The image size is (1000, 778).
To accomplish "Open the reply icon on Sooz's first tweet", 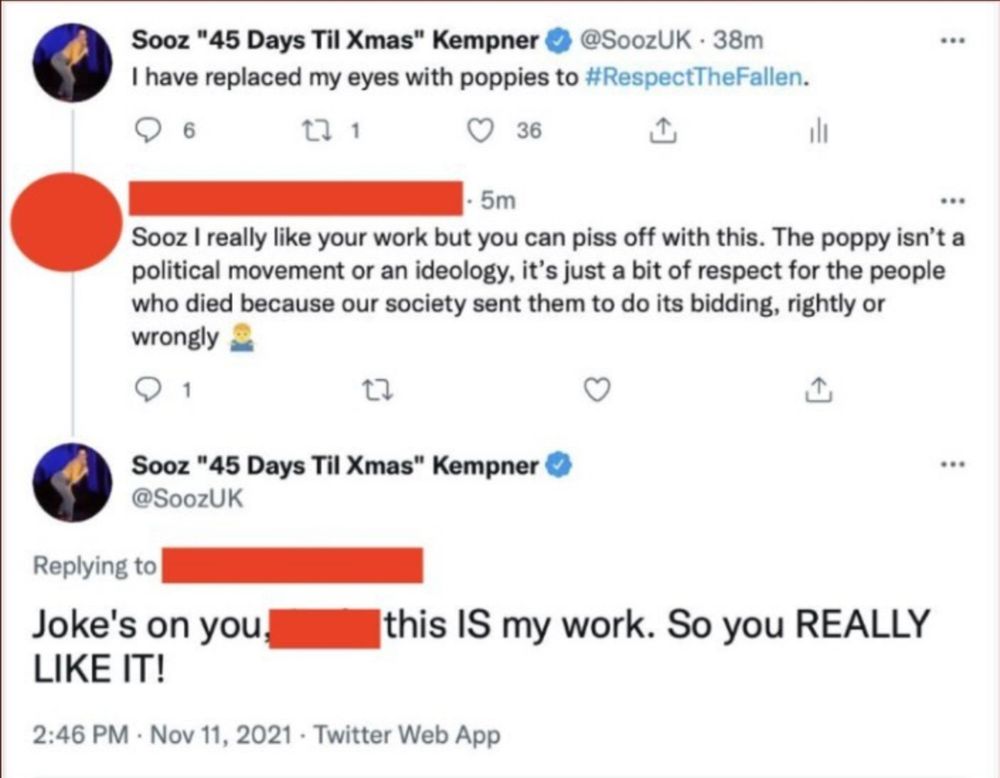I will 148,130.
